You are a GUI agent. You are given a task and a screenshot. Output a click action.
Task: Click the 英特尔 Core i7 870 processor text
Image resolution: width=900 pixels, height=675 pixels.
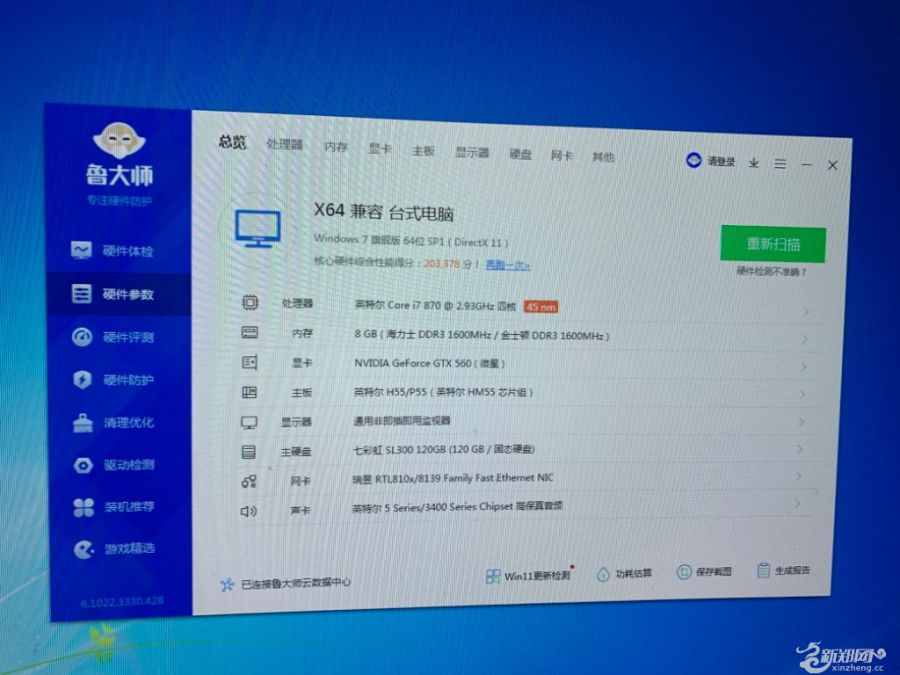(x=435, y=305)
